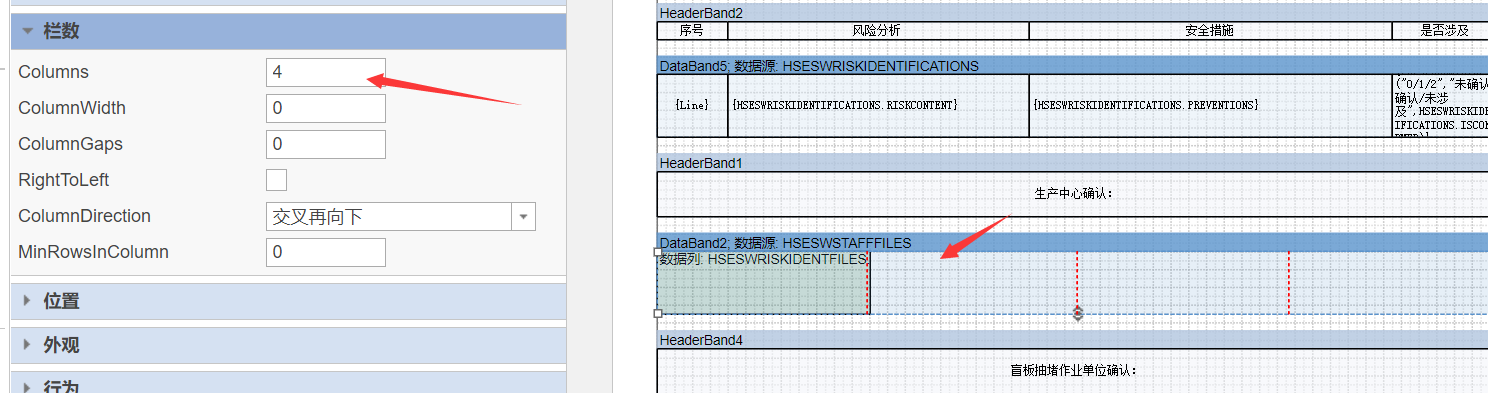Select the DataBand2 band header
The image size is (1488, 393).
(1072, 243)
